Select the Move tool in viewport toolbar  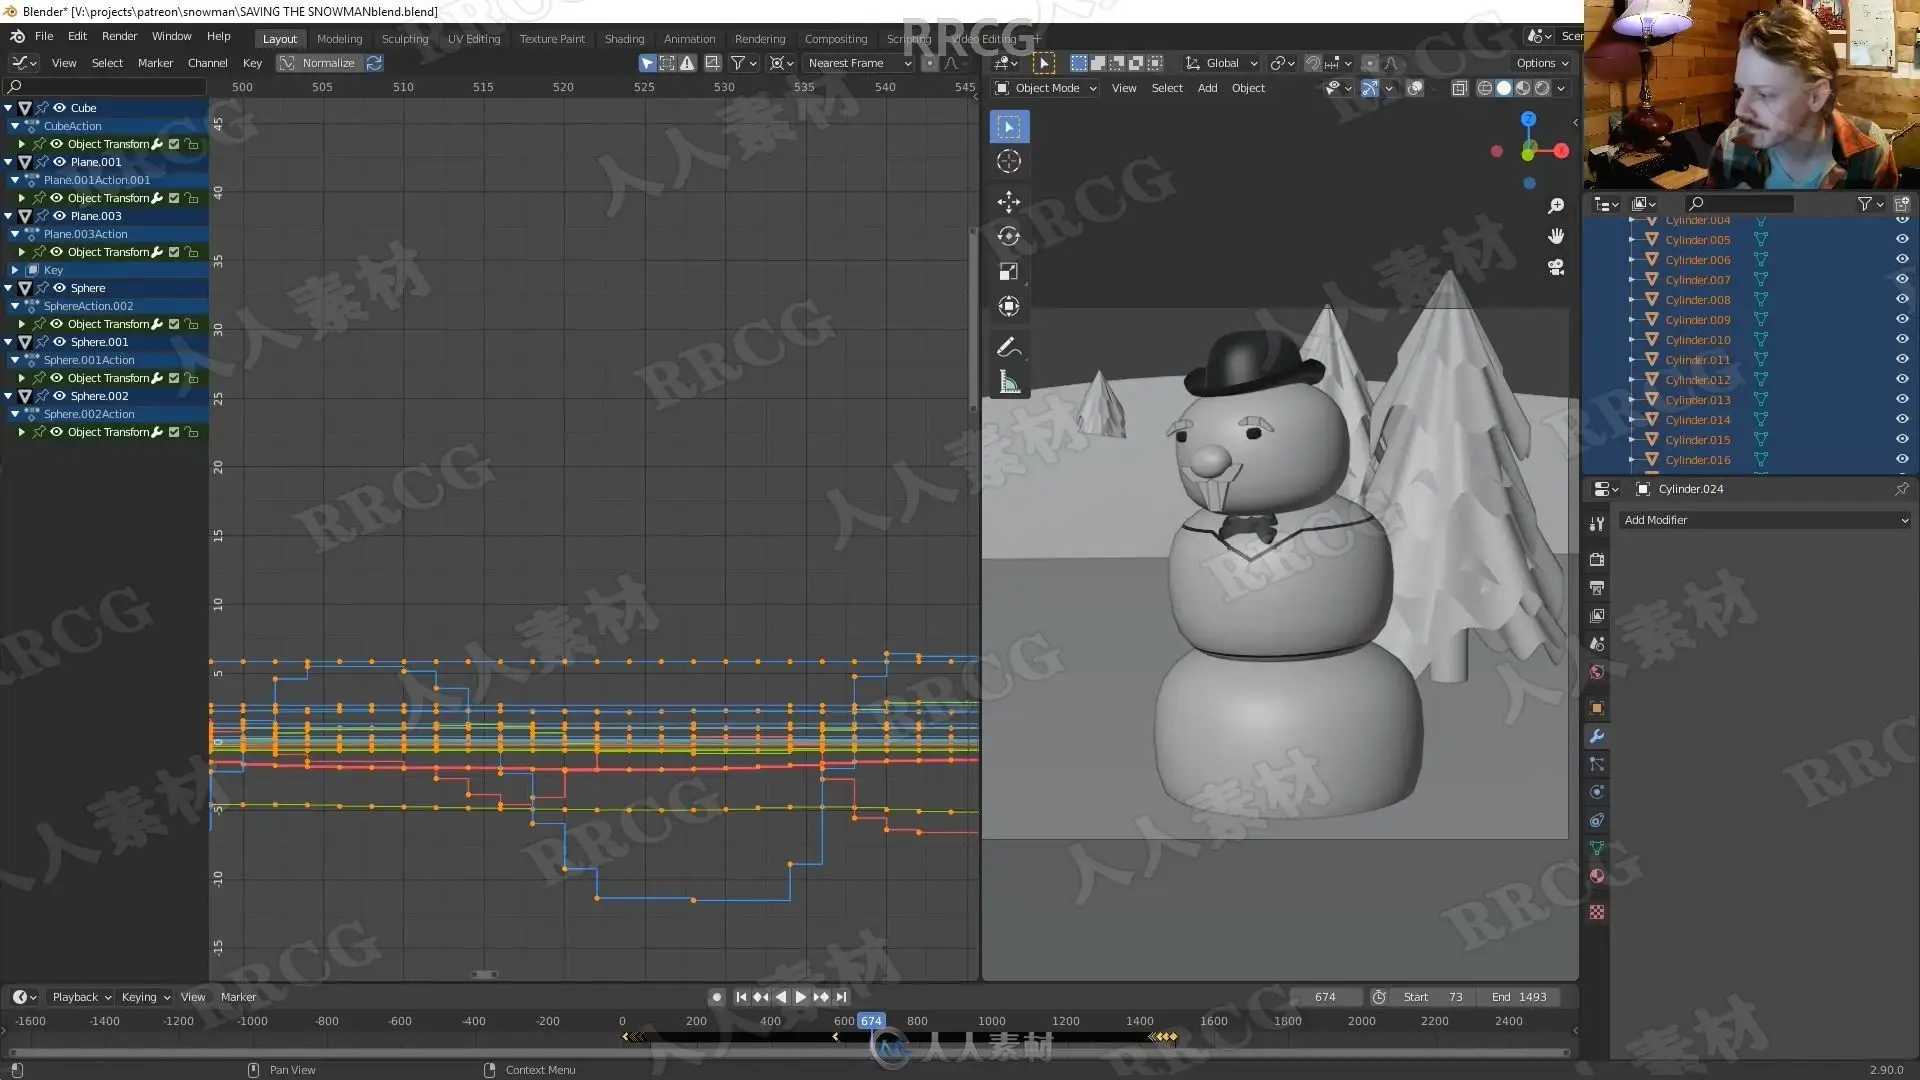pos(1008,201)
